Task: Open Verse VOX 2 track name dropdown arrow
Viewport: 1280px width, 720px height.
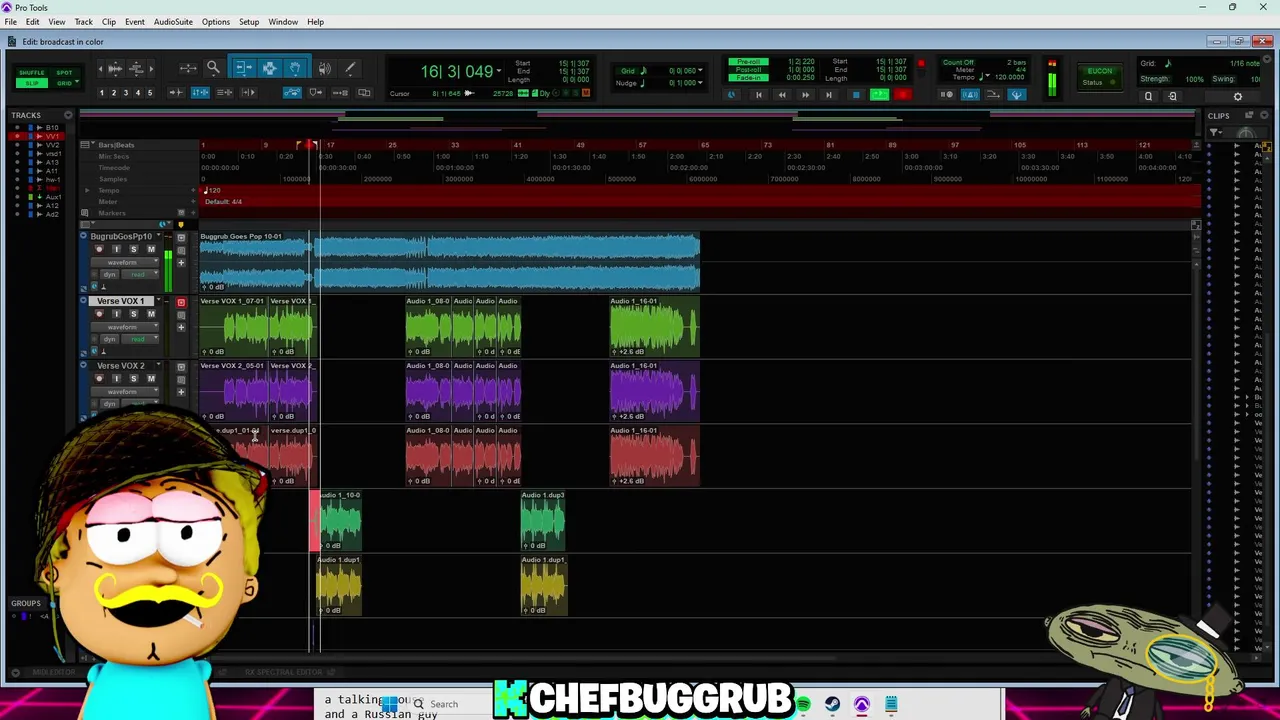Action: click(158, 366)
